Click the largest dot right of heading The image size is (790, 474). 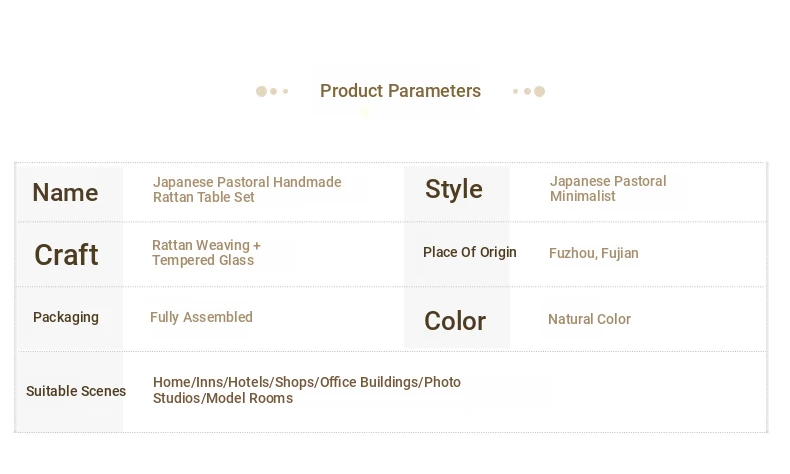540,91
